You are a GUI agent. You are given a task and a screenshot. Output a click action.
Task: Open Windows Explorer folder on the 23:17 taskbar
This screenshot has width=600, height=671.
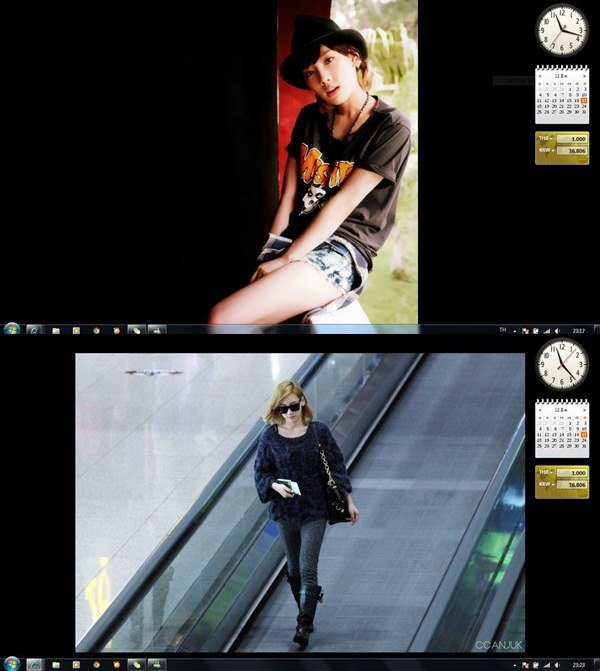pyautogui.click(x=56, y=330)
